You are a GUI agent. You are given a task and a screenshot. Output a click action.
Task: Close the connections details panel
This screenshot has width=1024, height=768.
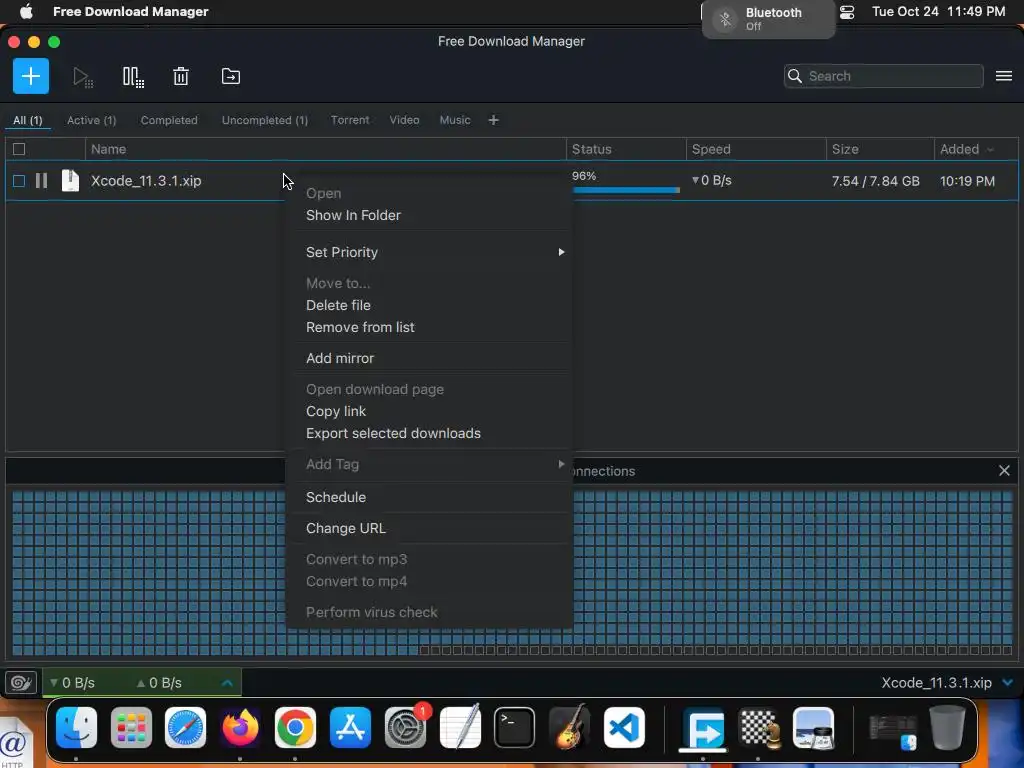tap(1004, 471)
